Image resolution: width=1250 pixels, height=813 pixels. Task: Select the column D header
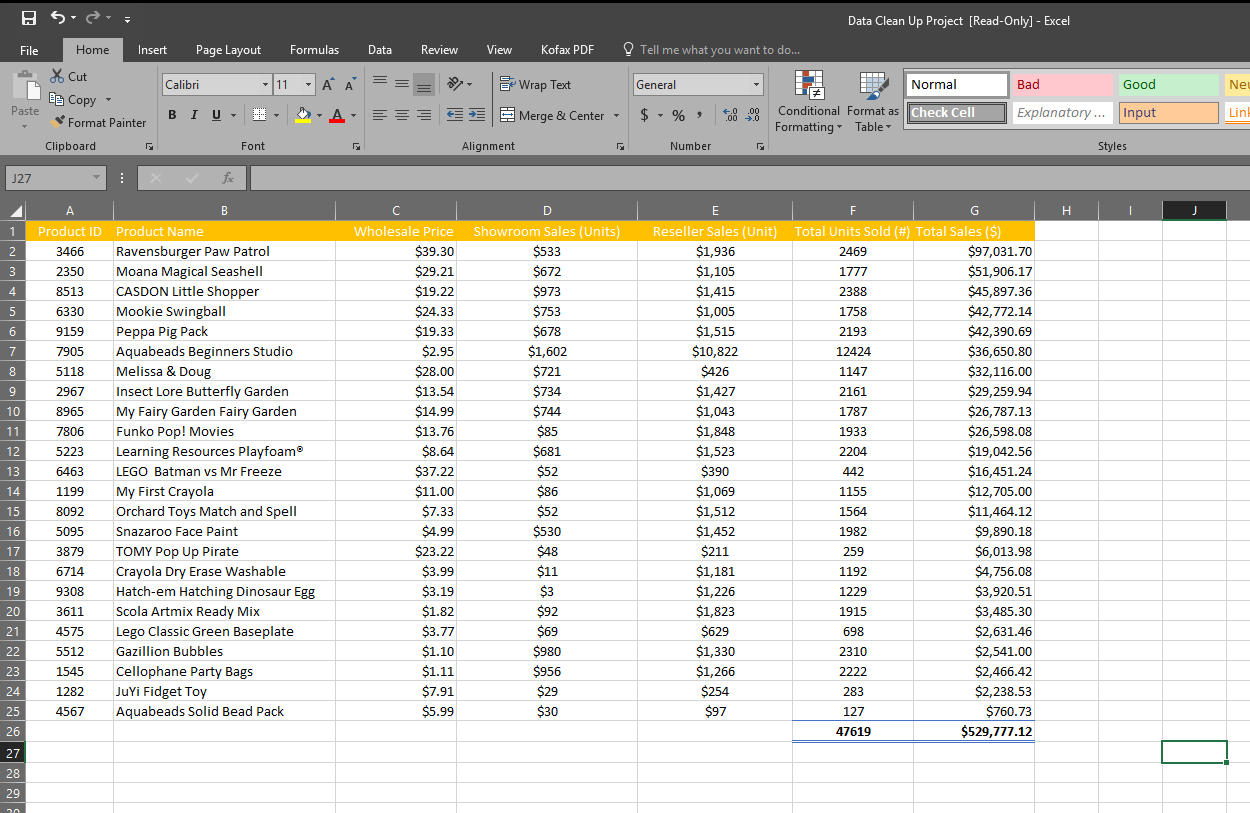pyautogui.click(x=547, y=211)
